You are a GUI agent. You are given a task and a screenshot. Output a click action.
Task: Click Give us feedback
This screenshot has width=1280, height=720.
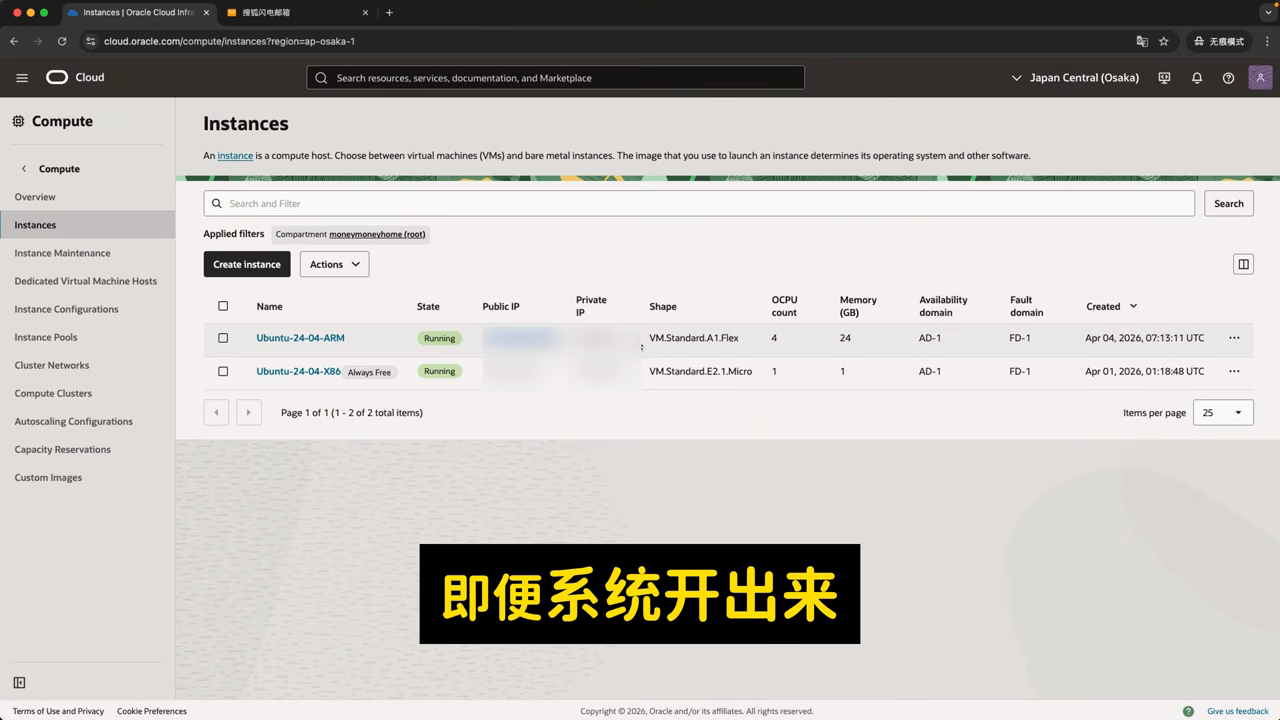[1238, 711]
